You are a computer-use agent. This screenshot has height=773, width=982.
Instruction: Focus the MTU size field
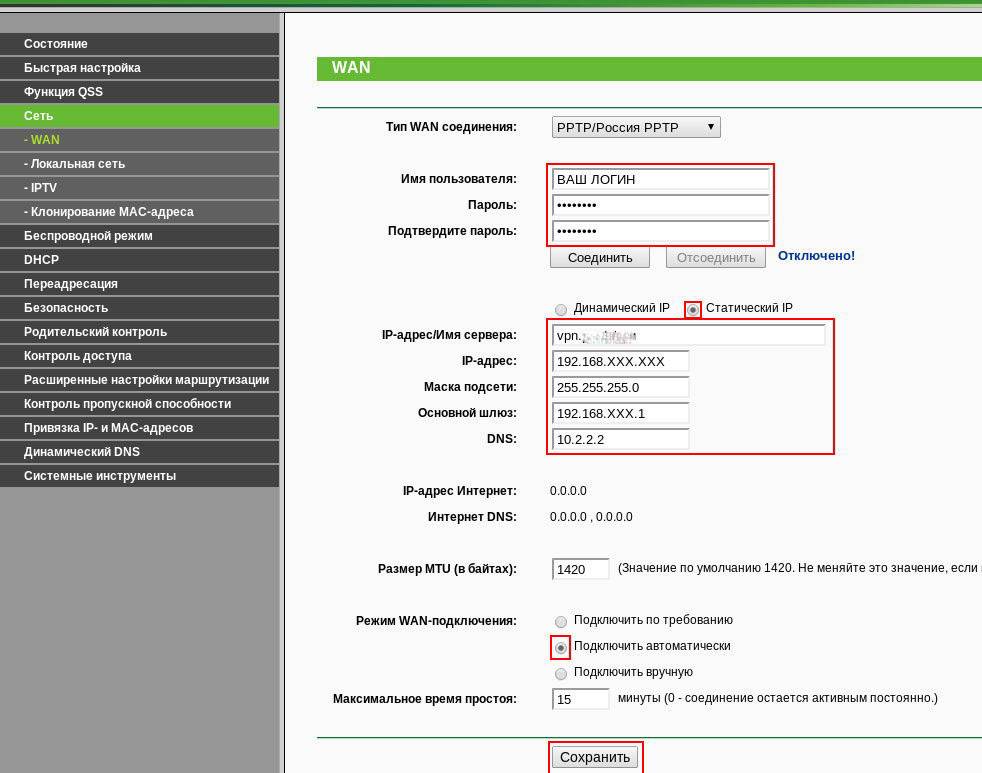point(580,569)
